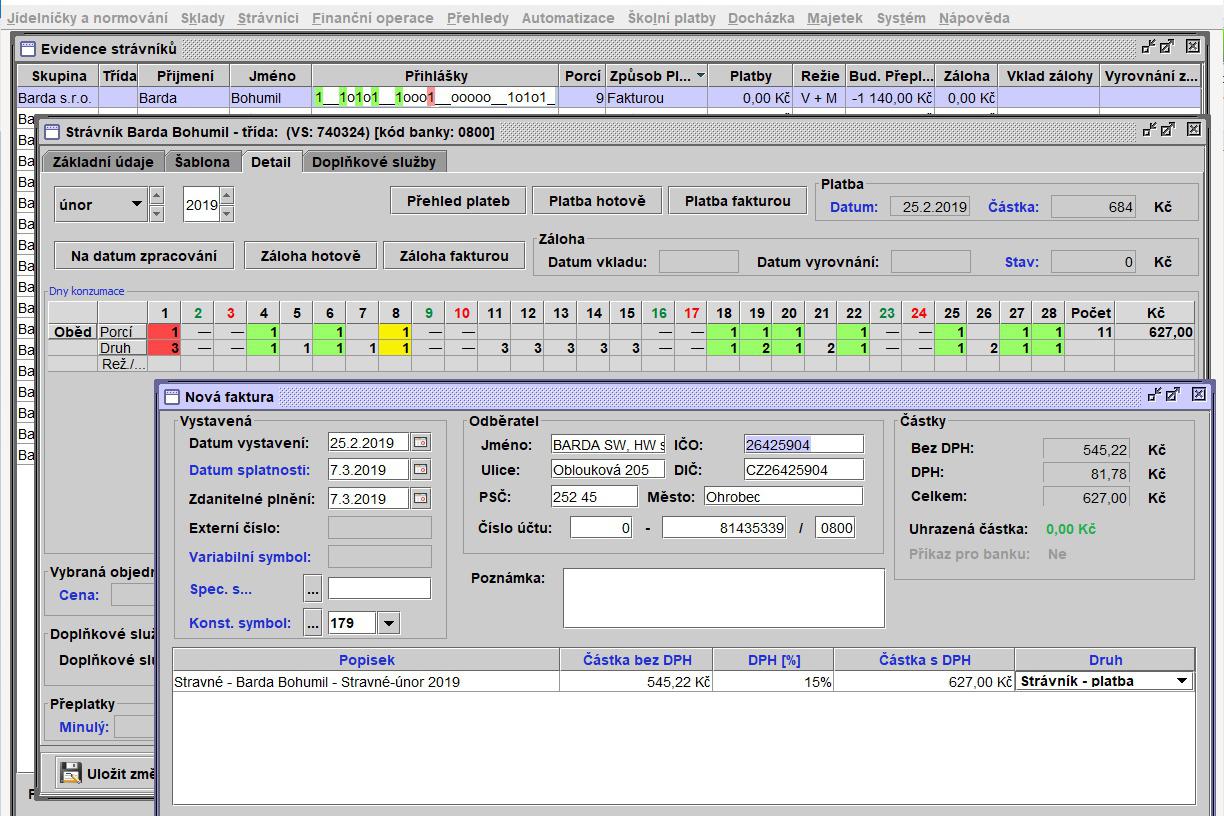Click the browse button beside Spec. symbol
This screenshot has width=1224, height=816.
pos(313,589)
